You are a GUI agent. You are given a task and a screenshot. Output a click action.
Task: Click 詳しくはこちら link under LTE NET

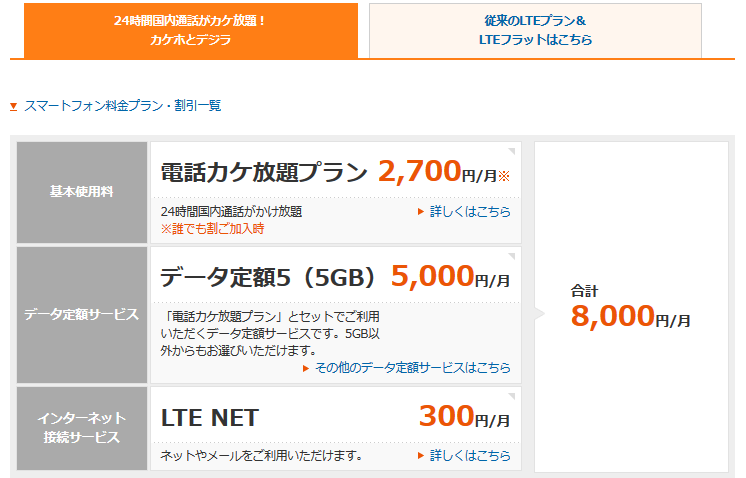[x=470, y=456]
